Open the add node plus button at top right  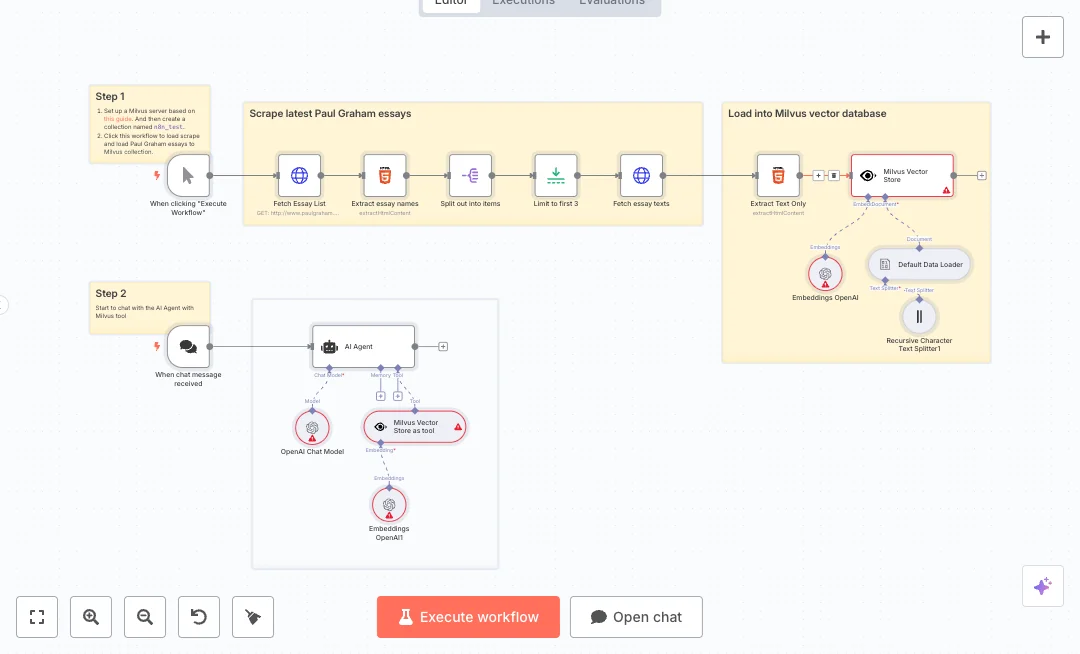coord(1042,37)
